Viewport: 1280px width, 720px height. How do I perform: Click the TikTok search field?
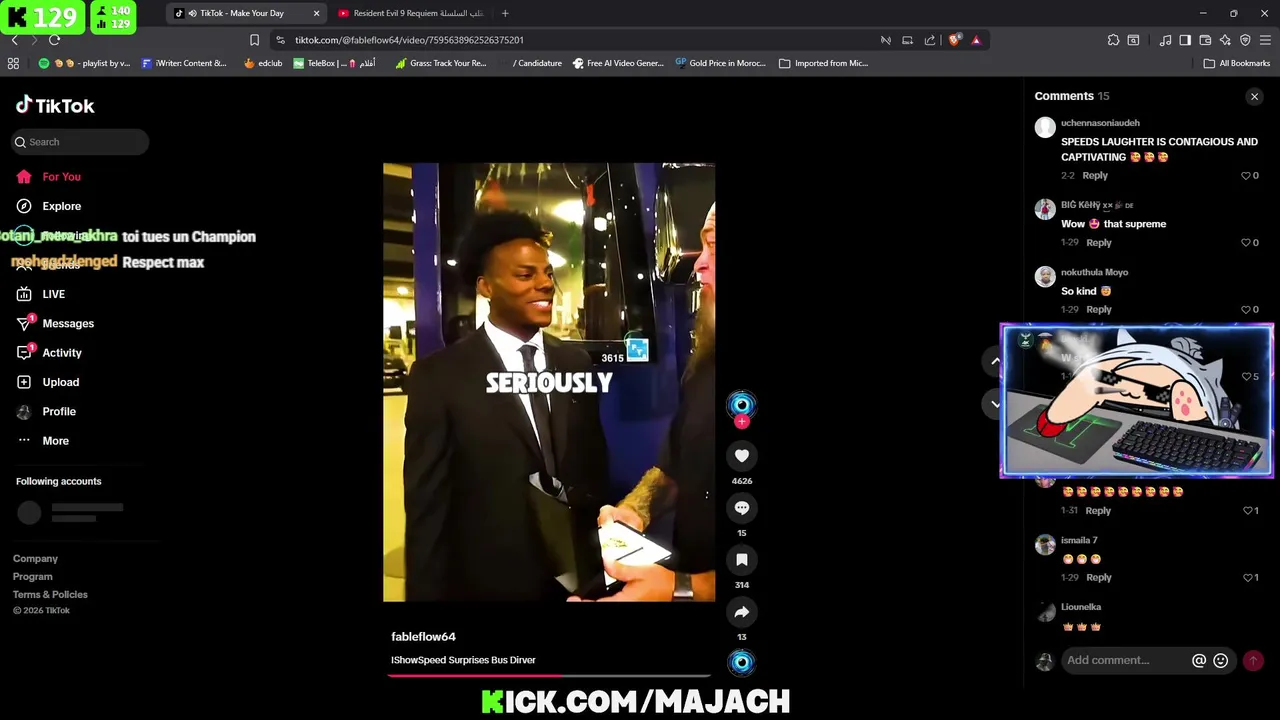click(x=80, y=142)
